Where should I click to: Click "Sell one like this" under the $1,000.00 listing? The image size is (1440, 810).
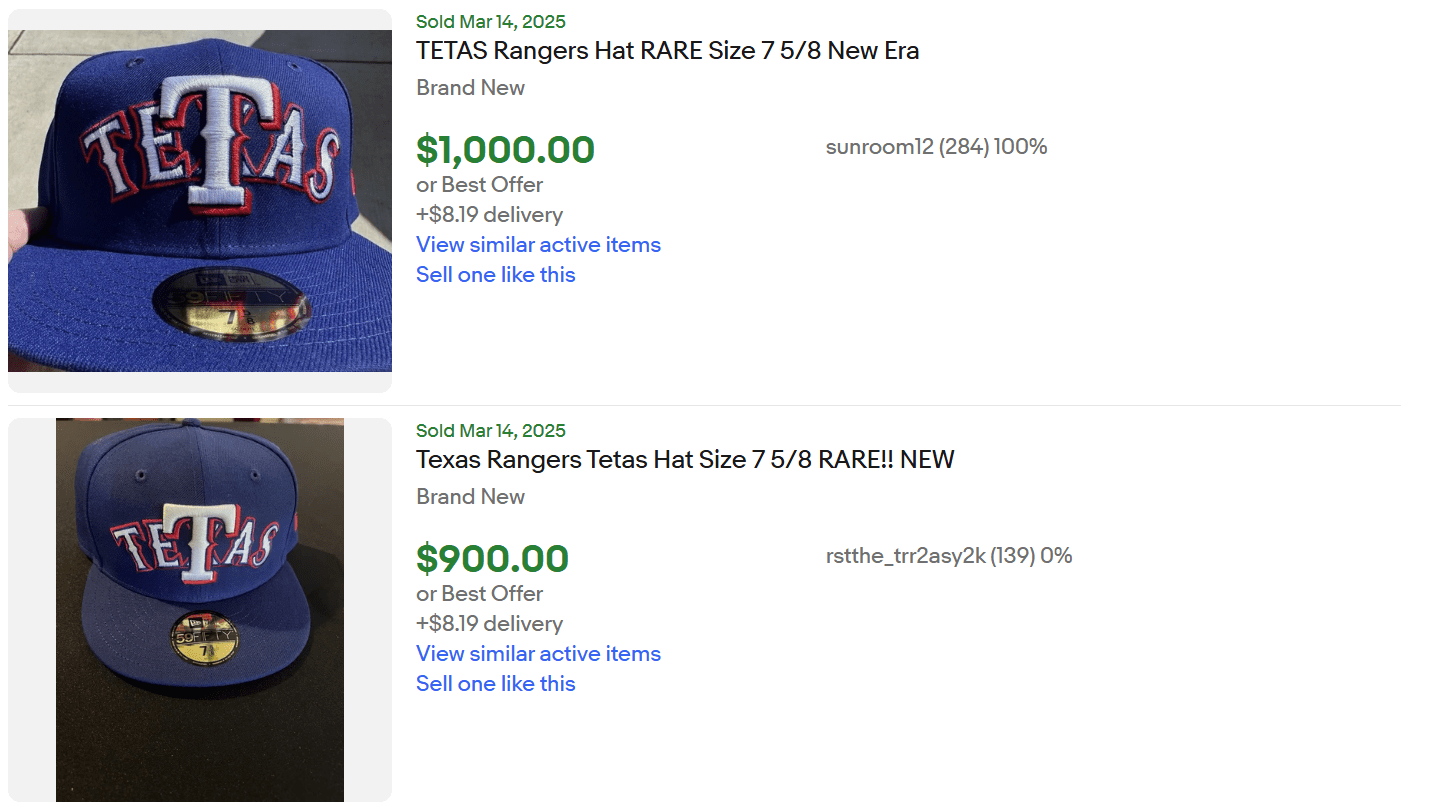(496, 275)
